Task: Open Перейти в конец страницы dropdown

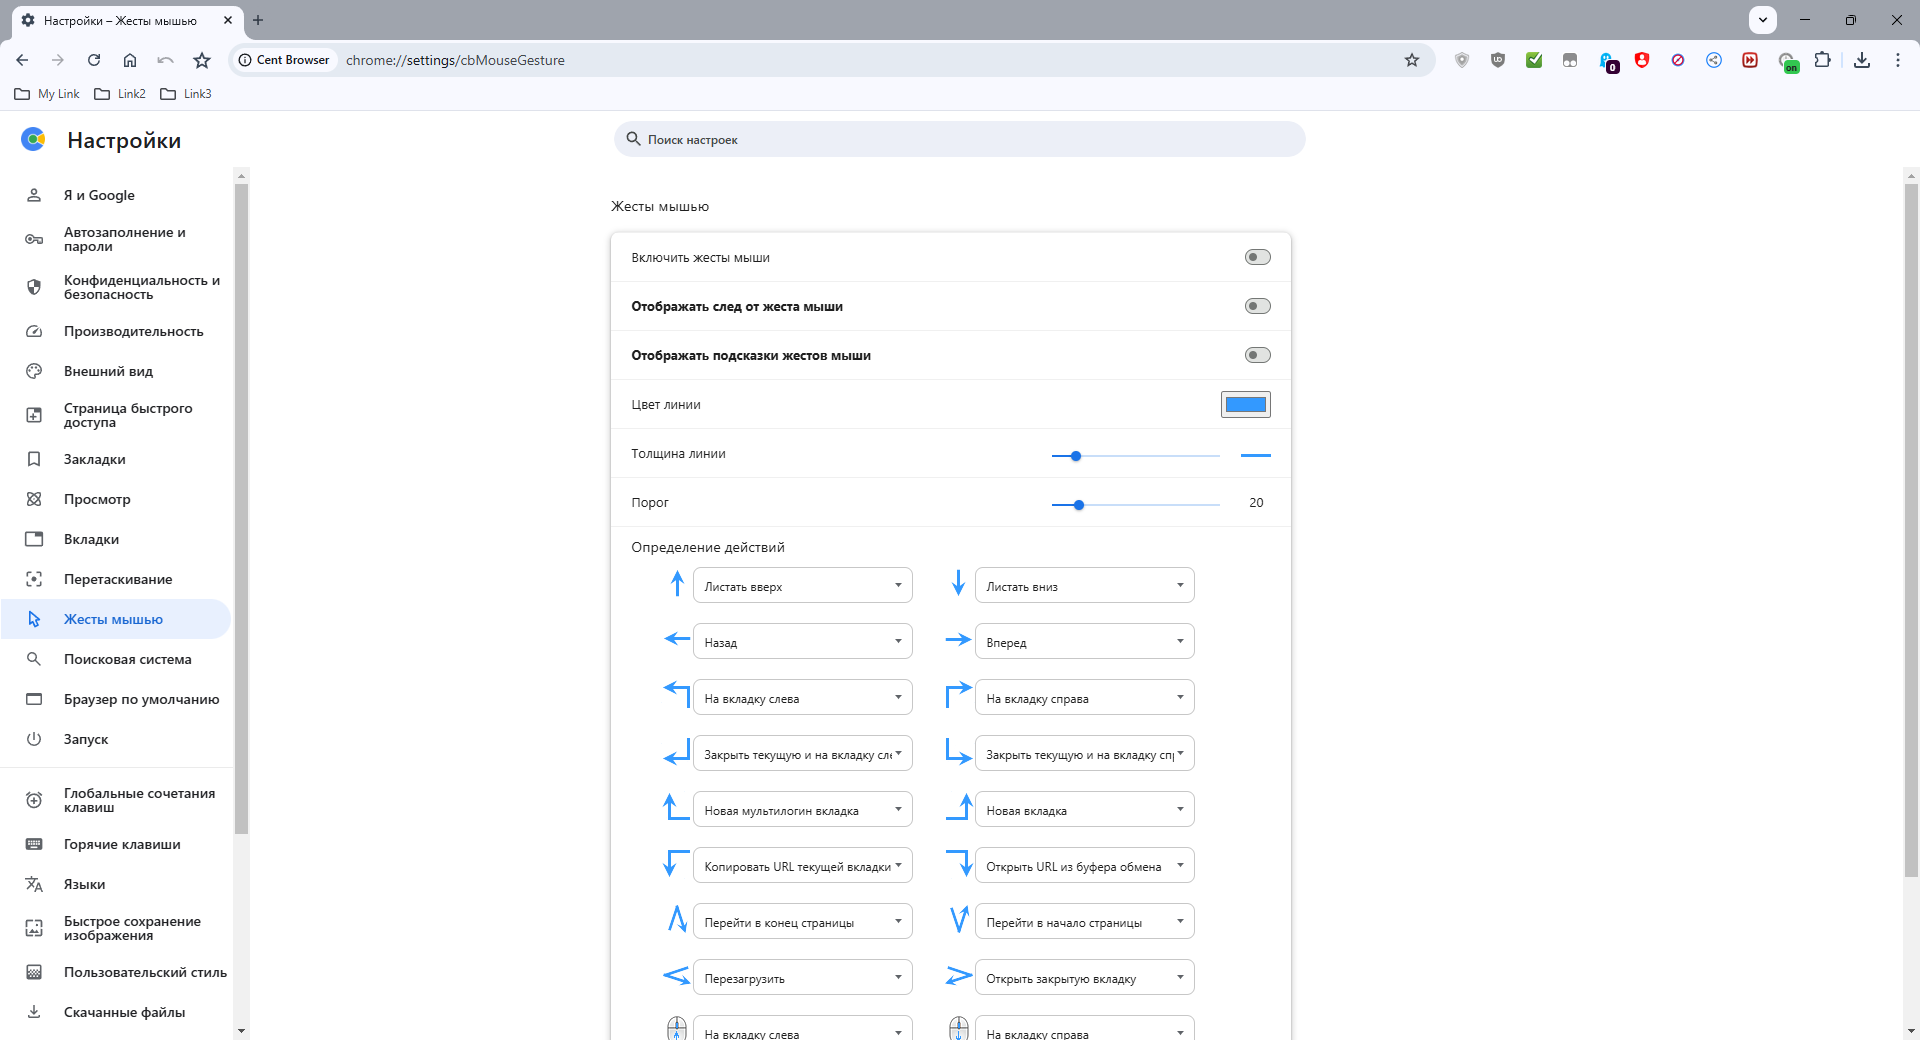Action: pyautogui.click(x=803, y=921)
